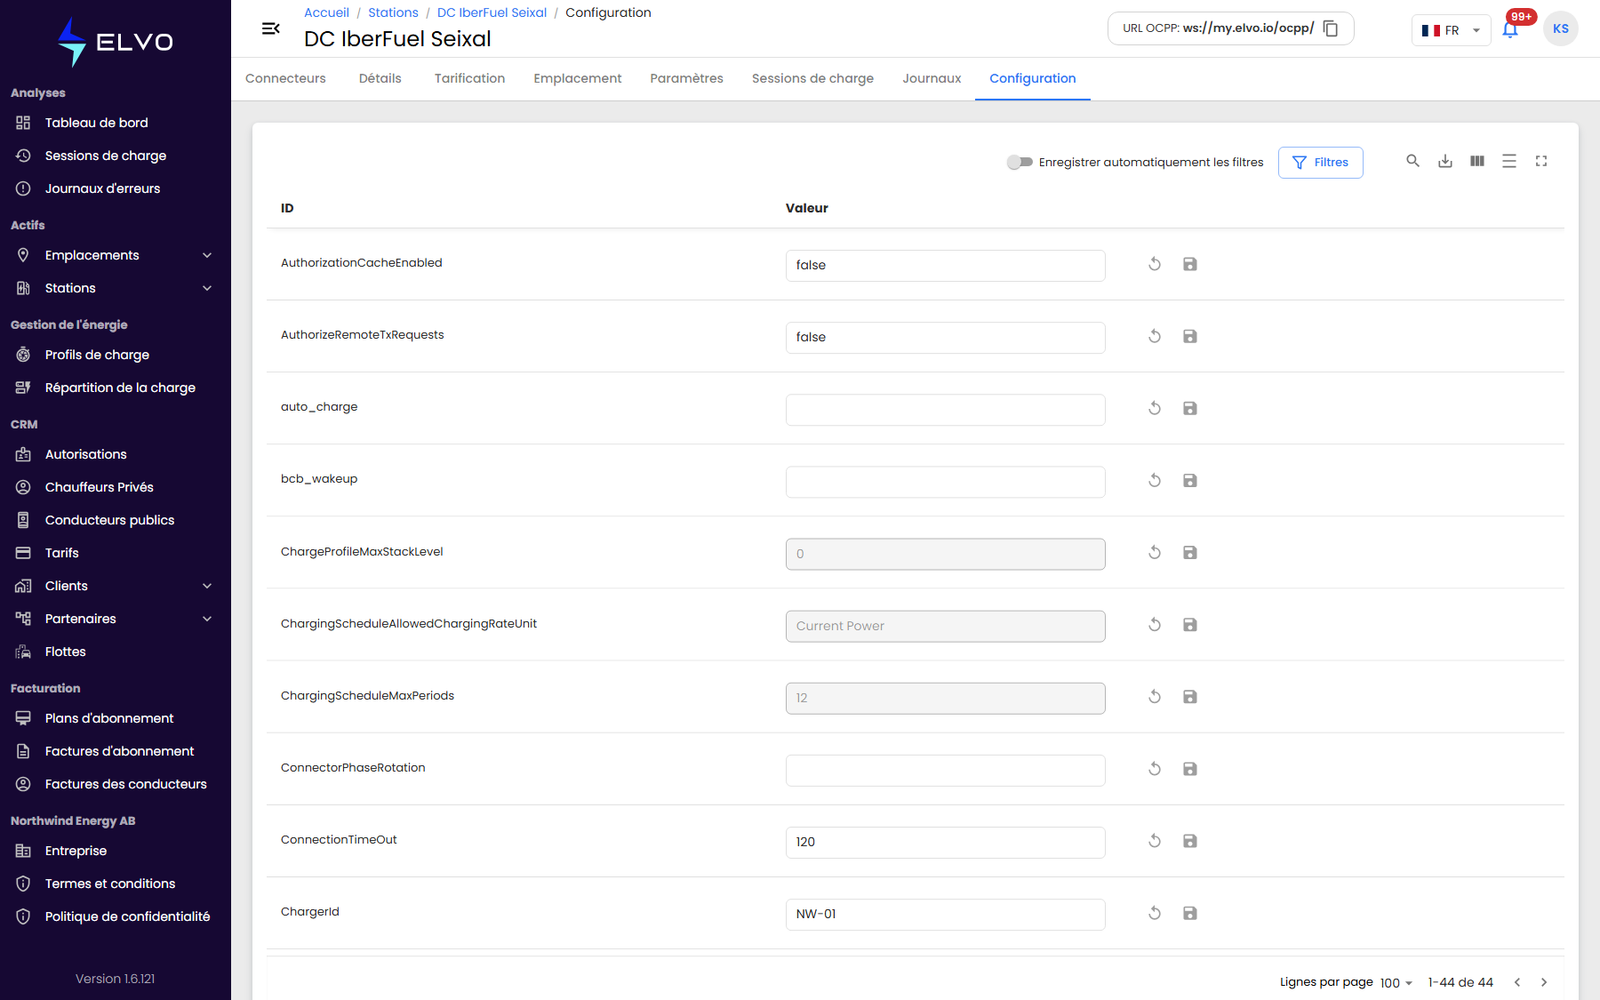Screen dimensions: 1600x1000
Task: Open Flottes in the sidebar
Action: [115, 652]
